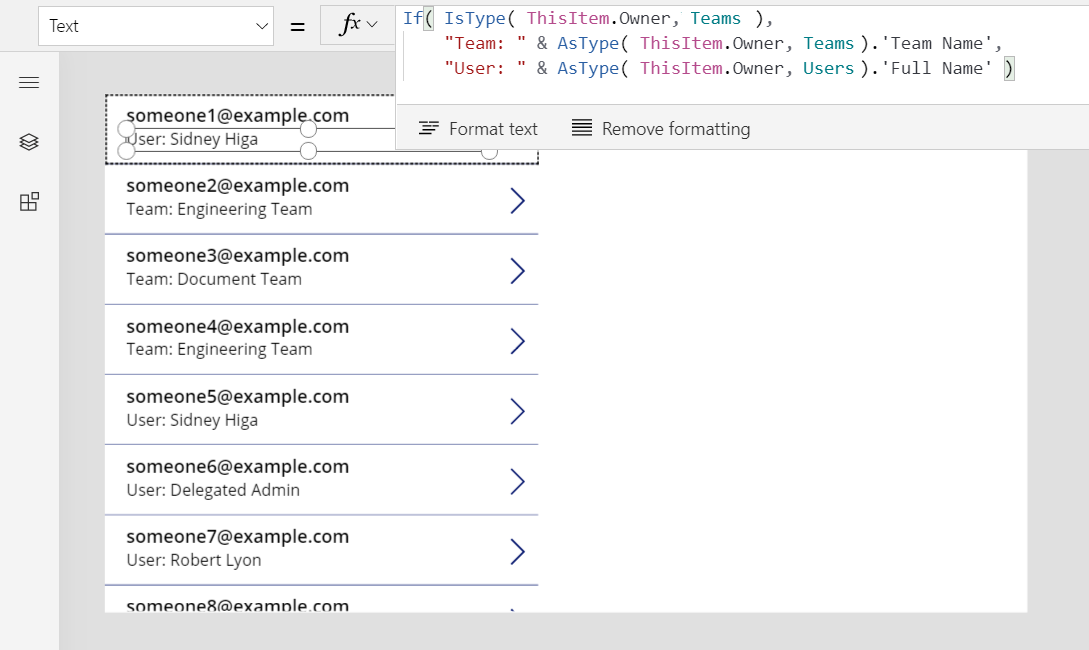Open the chevron for someone6@example.com row

(517, 481)
